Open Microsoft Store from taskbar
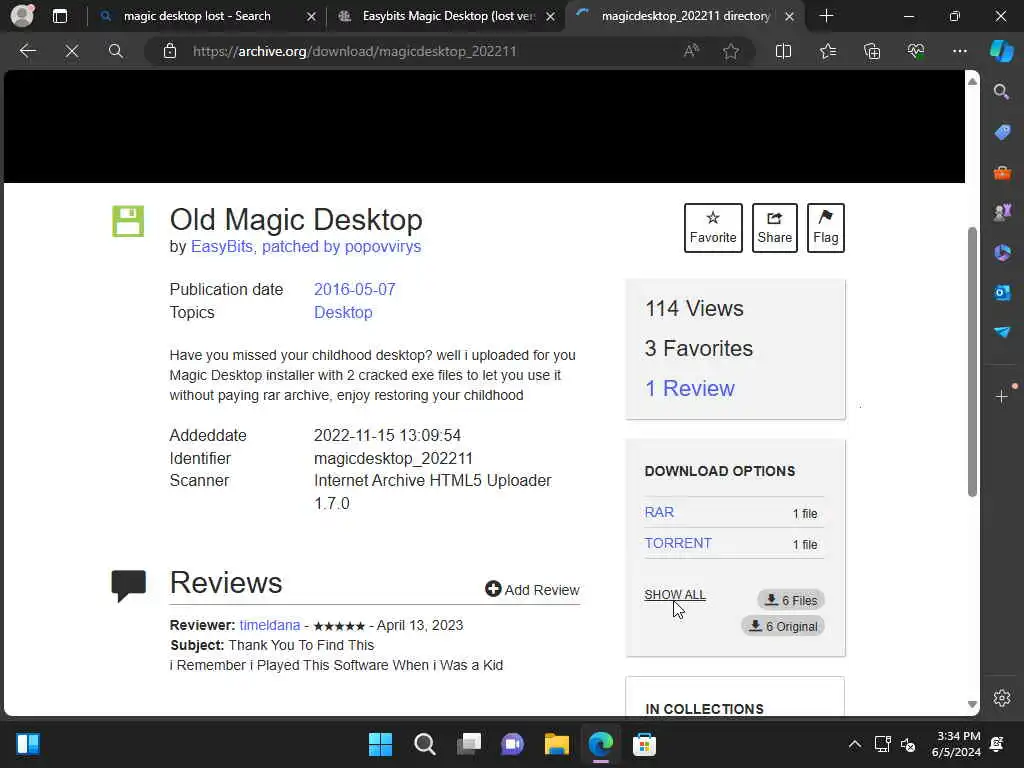1024x768 pixels. [x=644, y=744]
